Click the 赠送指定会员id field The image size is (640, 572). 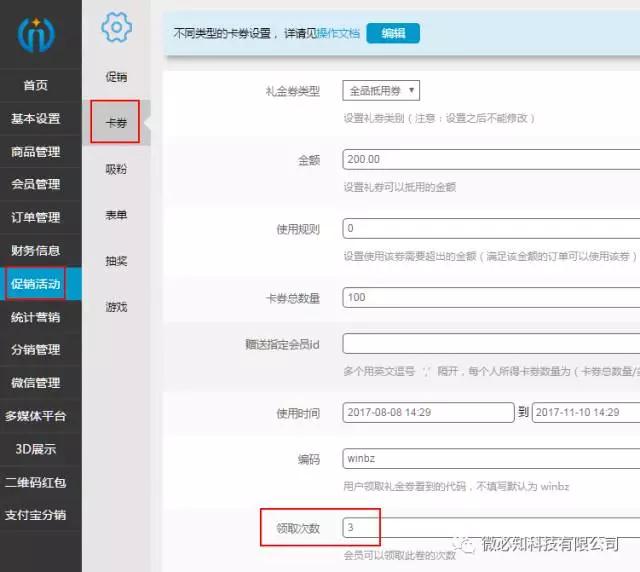click(x=490, y=344)
